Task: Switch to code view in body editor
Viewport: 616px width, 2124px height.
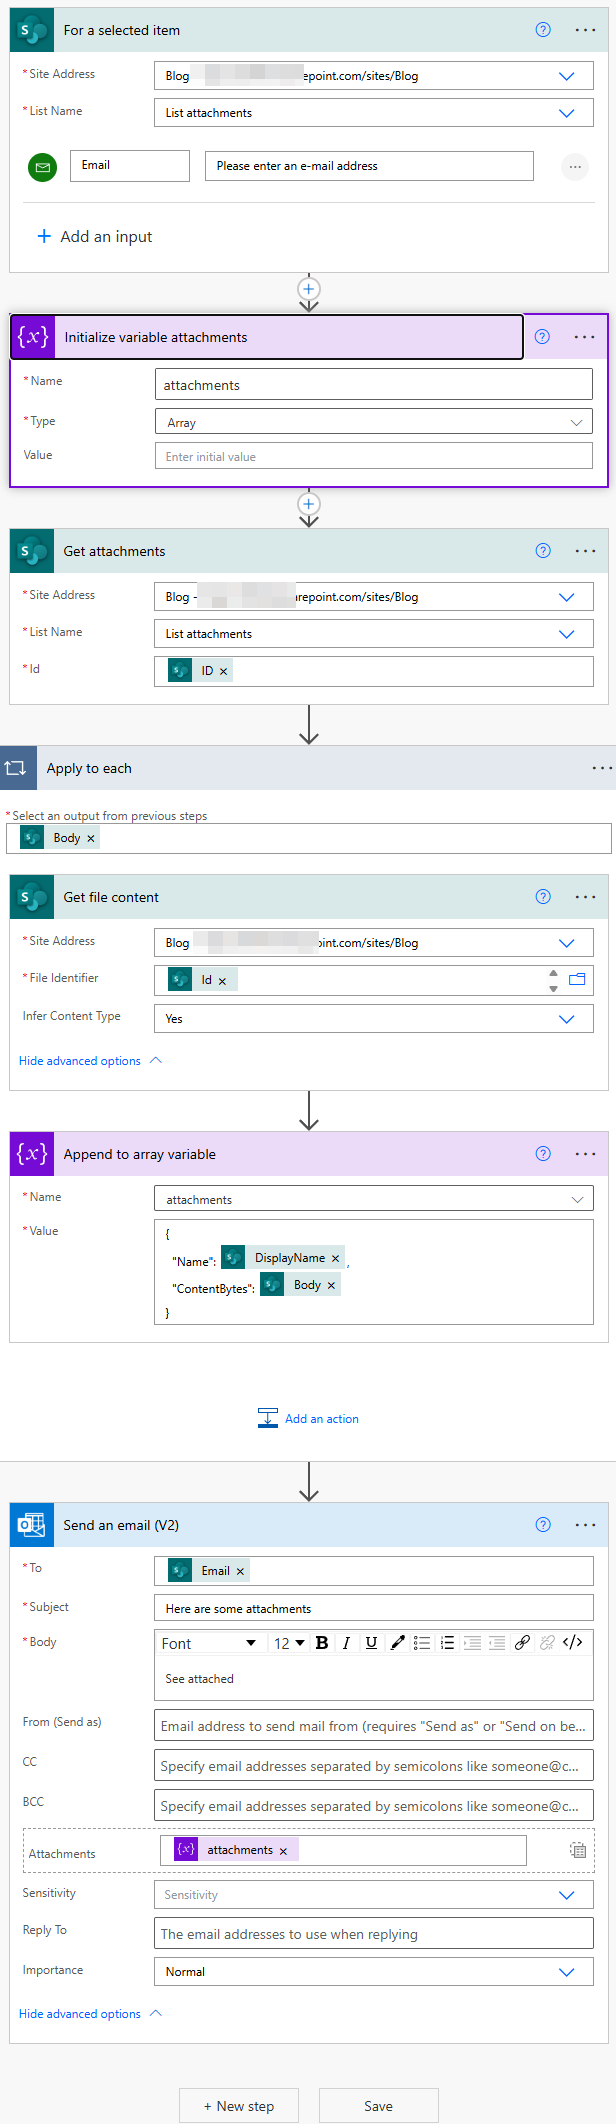Action: click(x=573, y=1643)
